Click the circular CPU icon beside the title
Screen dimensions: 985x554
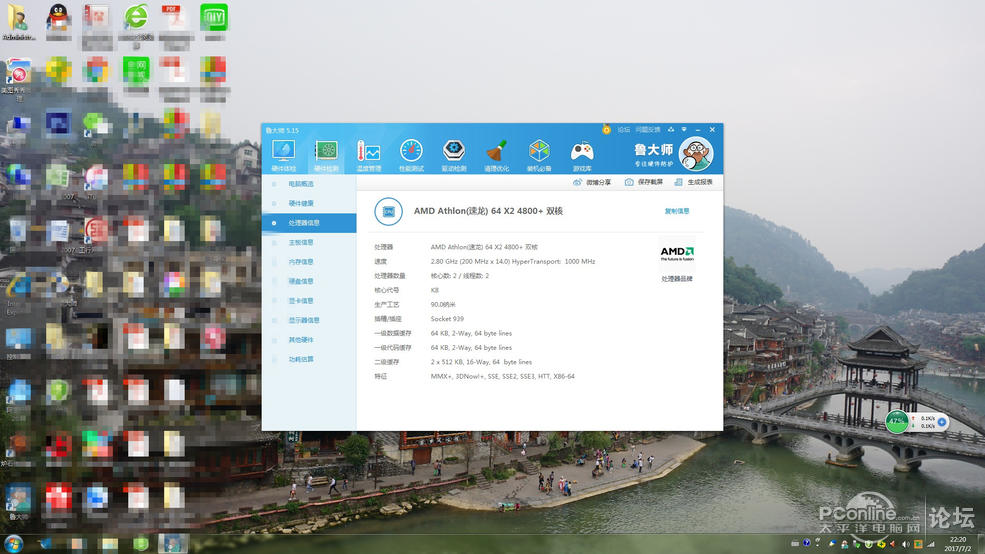(x=388, y=212)
